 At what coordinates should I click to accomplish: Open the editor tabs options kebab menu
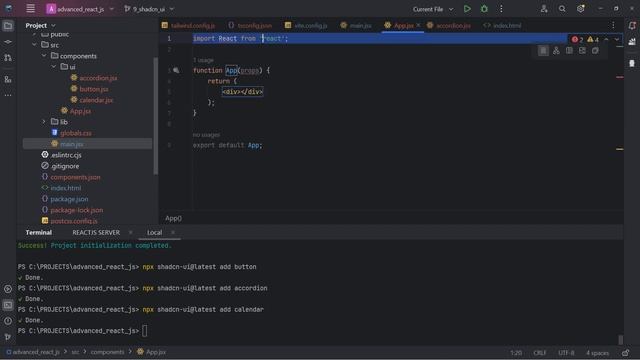[613, 25]
